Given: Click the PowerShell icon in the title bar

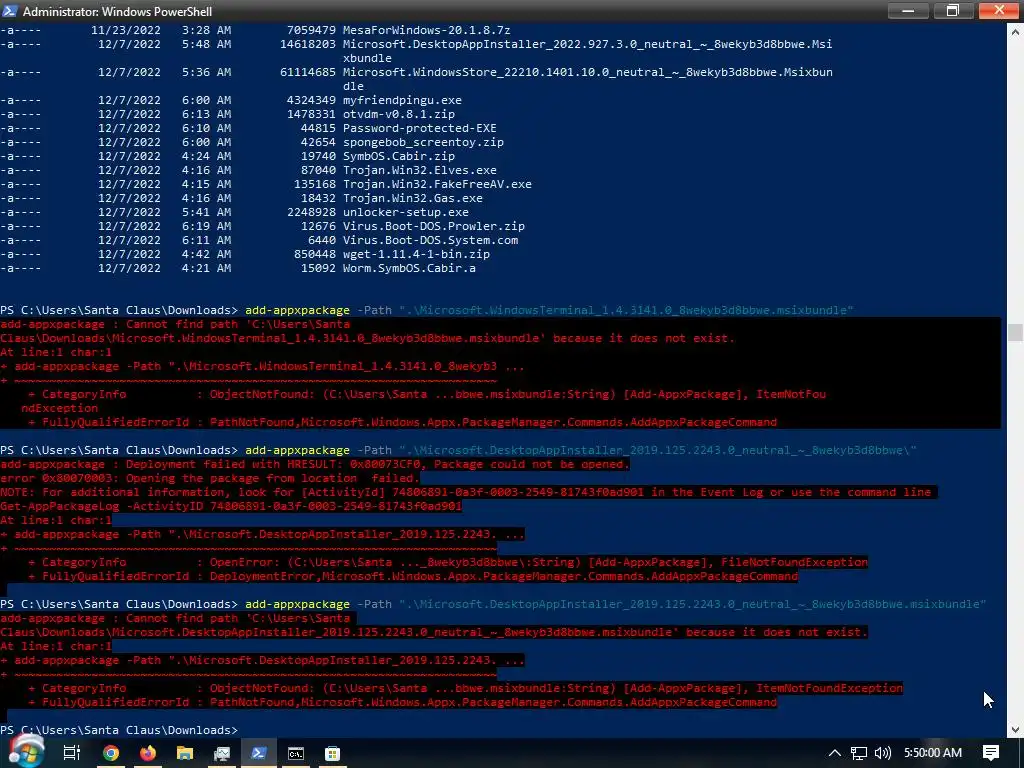Looking at the screenshot, I should [9, 10].
